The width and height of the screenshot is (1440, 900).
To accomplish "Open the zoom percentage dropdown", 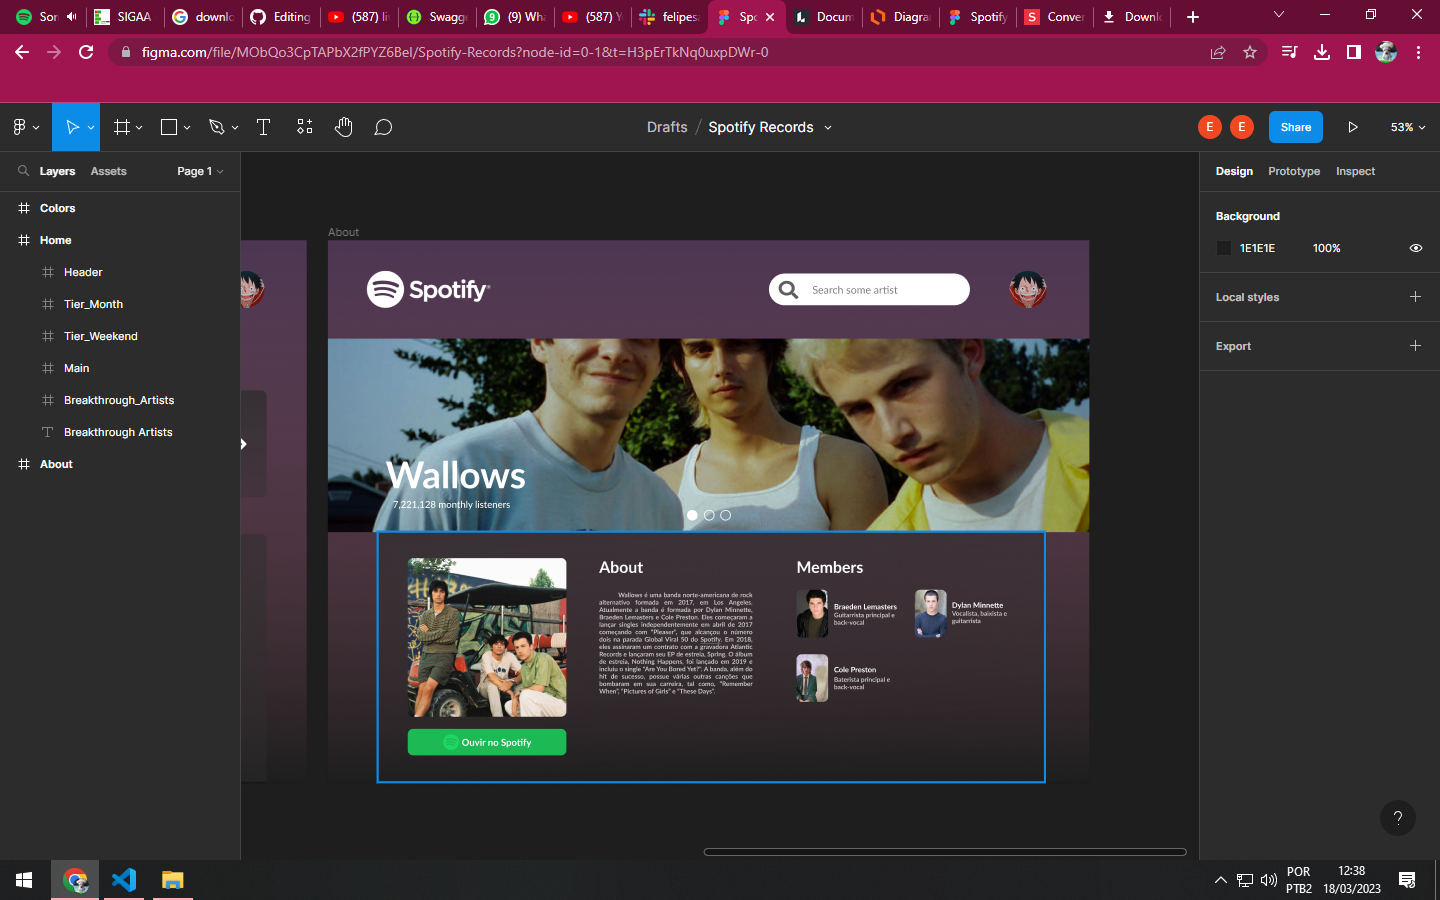I will 1405,127.
